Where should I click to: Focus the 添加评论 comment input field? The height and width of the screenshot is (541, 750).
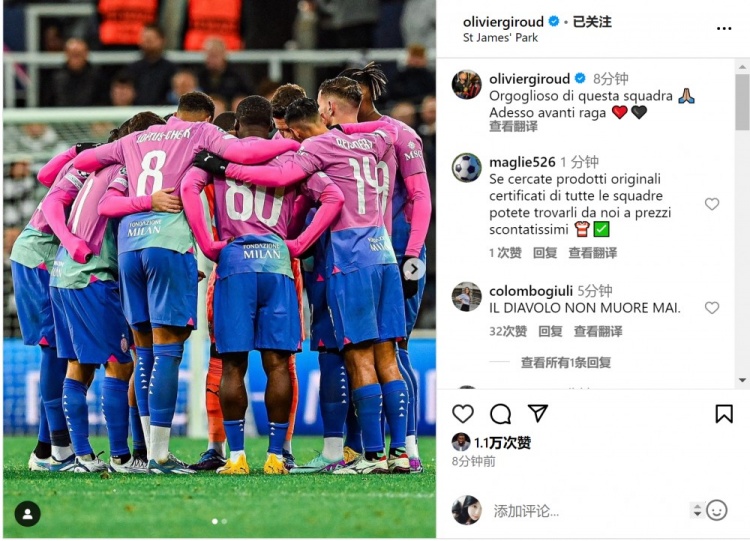coord(588,511)
